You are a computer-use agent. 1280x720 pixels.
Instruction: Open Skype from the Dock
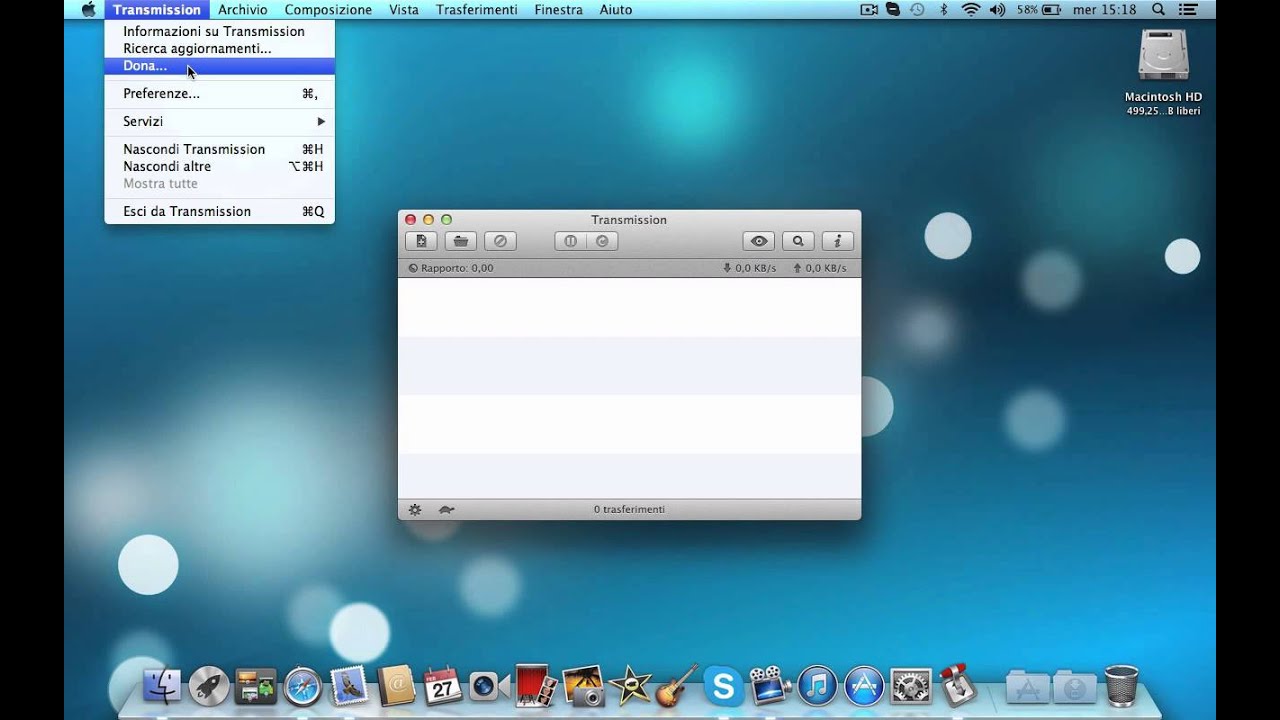pyautogui.click(x=723, y=686)
